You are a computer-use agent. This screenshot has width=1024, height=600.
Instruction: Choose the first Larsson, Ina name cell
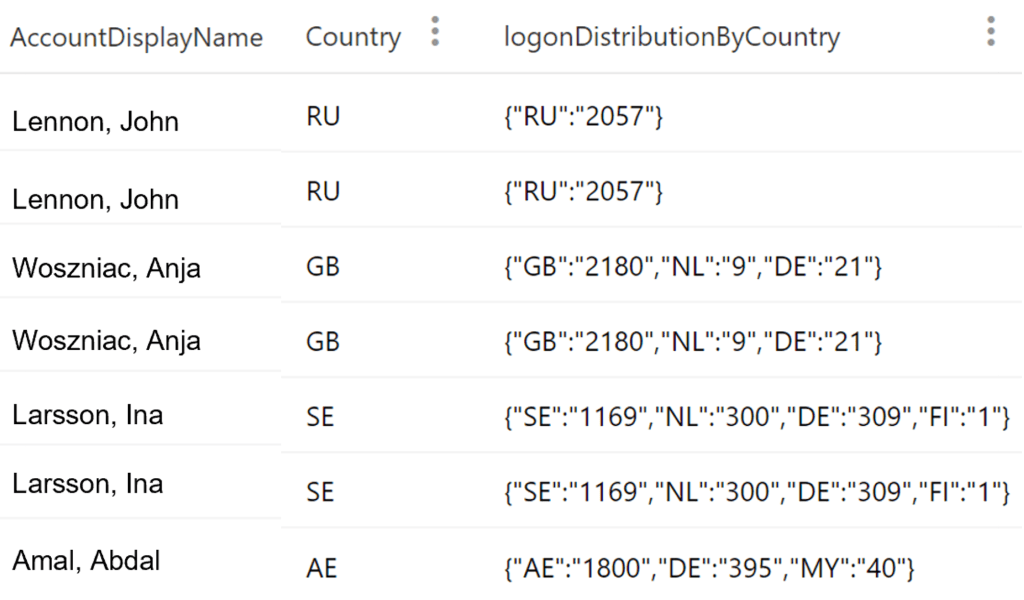(x=87, y=414)
